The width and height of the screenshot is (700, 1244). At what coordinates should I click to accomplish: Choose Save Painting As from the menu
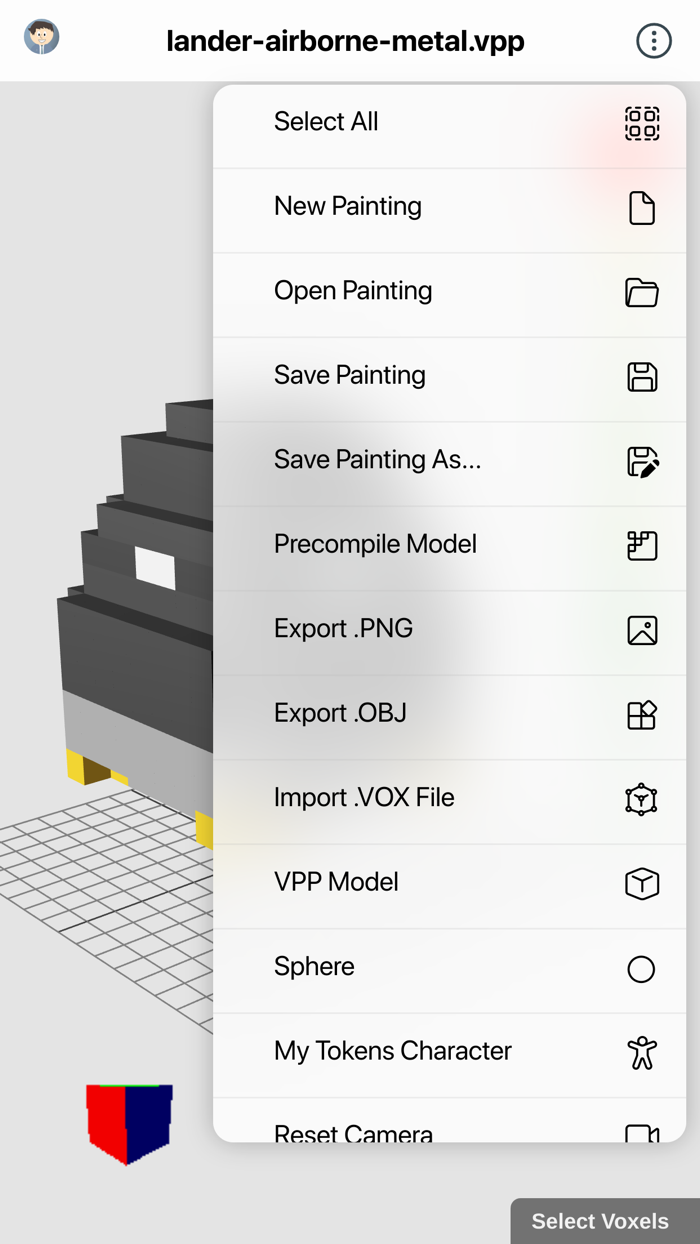(x=378, y=460)
